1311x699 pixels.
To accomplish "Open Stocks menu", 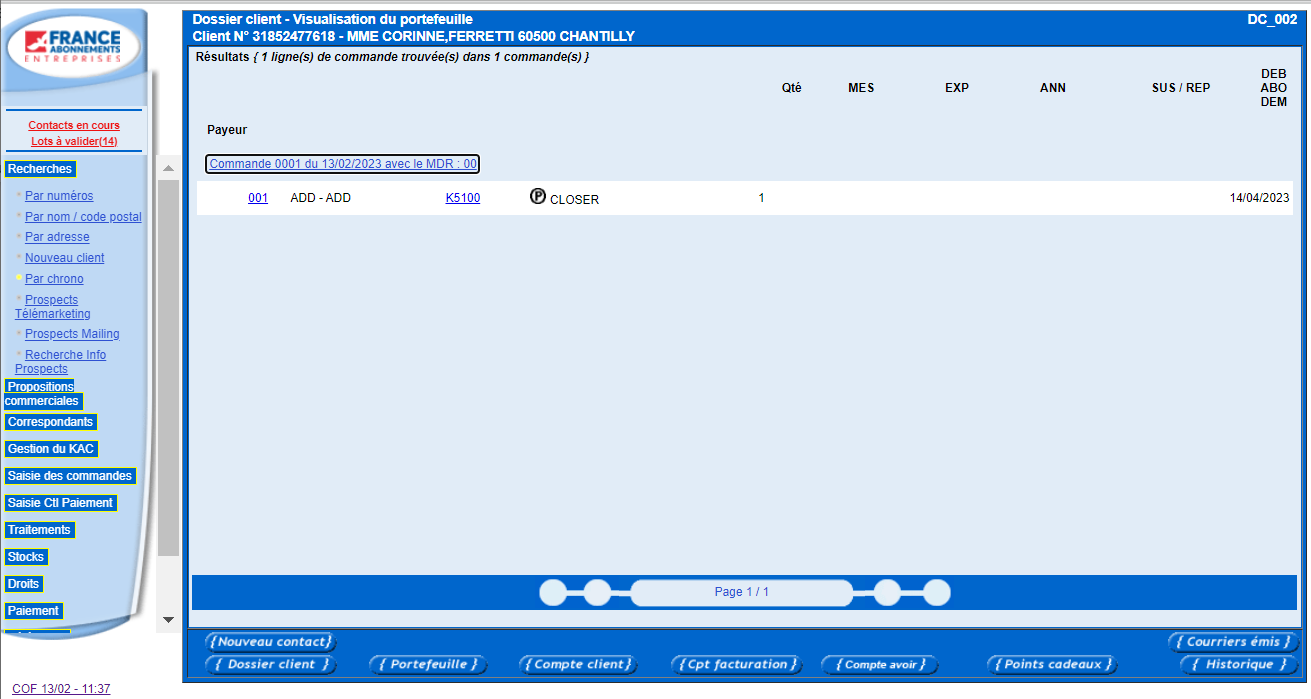I will point(26,557).
